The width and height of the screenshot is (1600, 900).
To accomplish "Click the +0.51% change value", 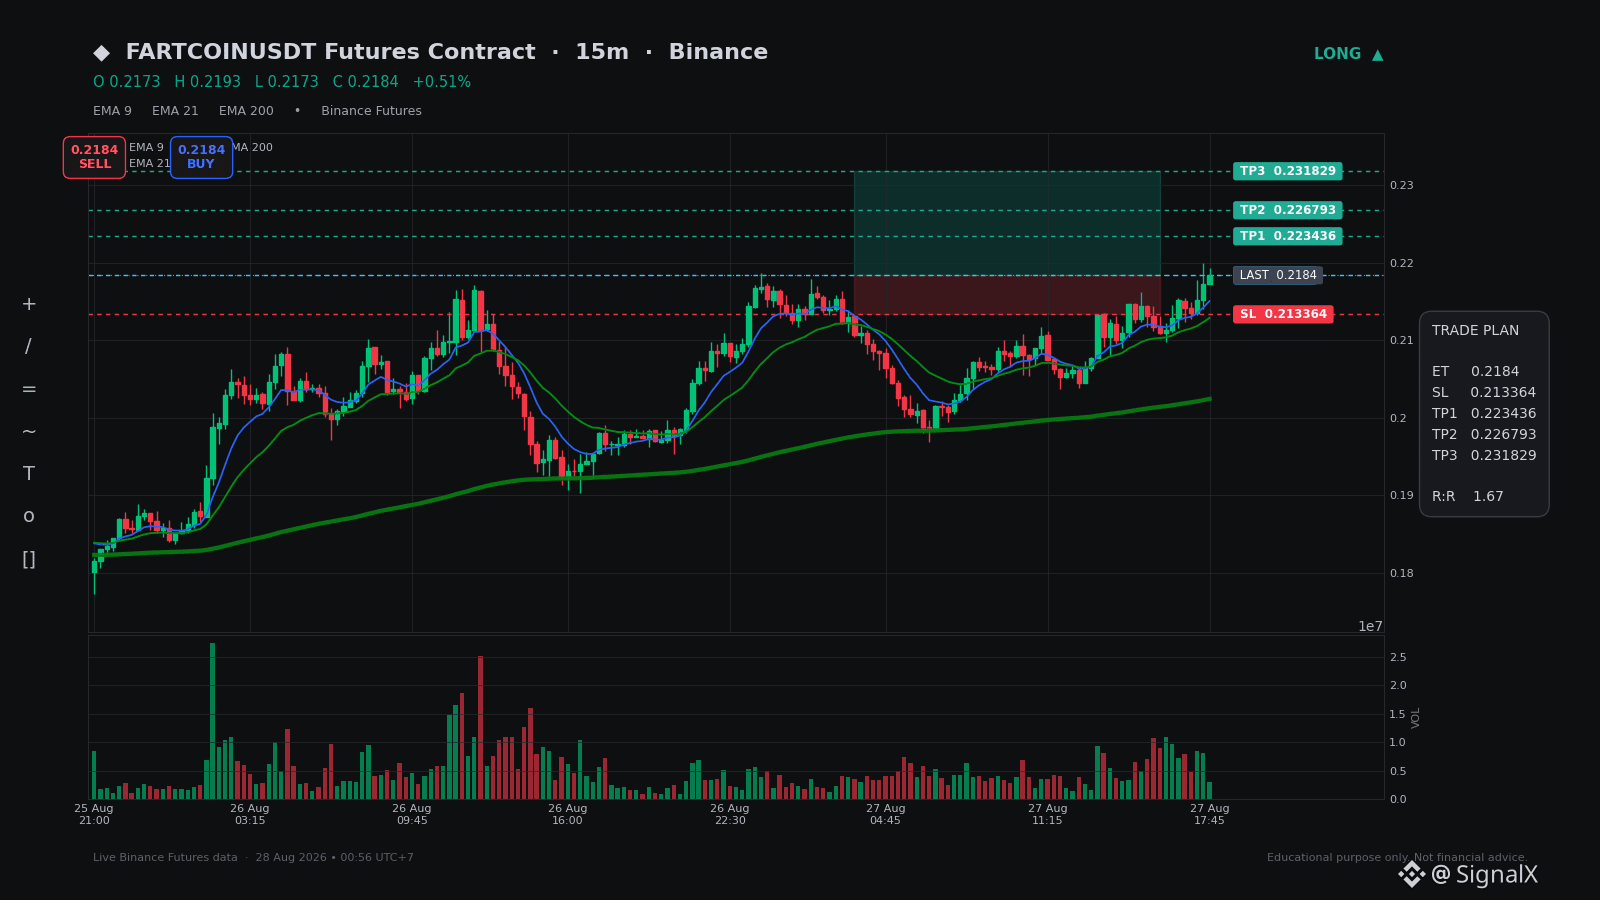I will click(x=442, y=82).
